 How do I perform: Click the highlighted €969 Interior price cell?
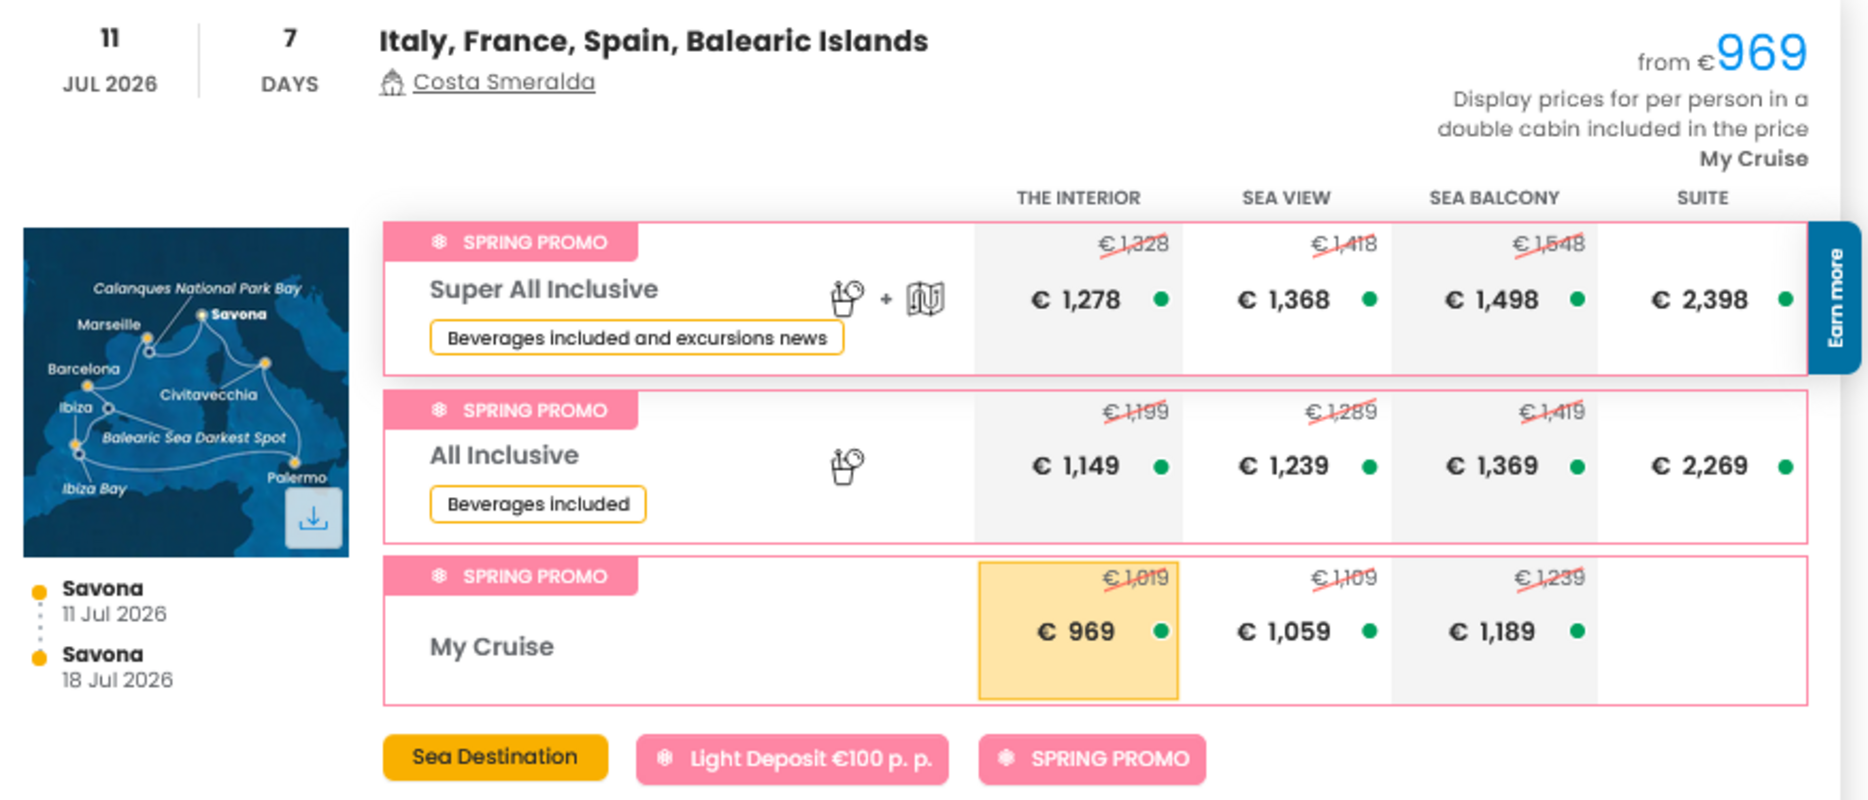[x=1077, y=630]
